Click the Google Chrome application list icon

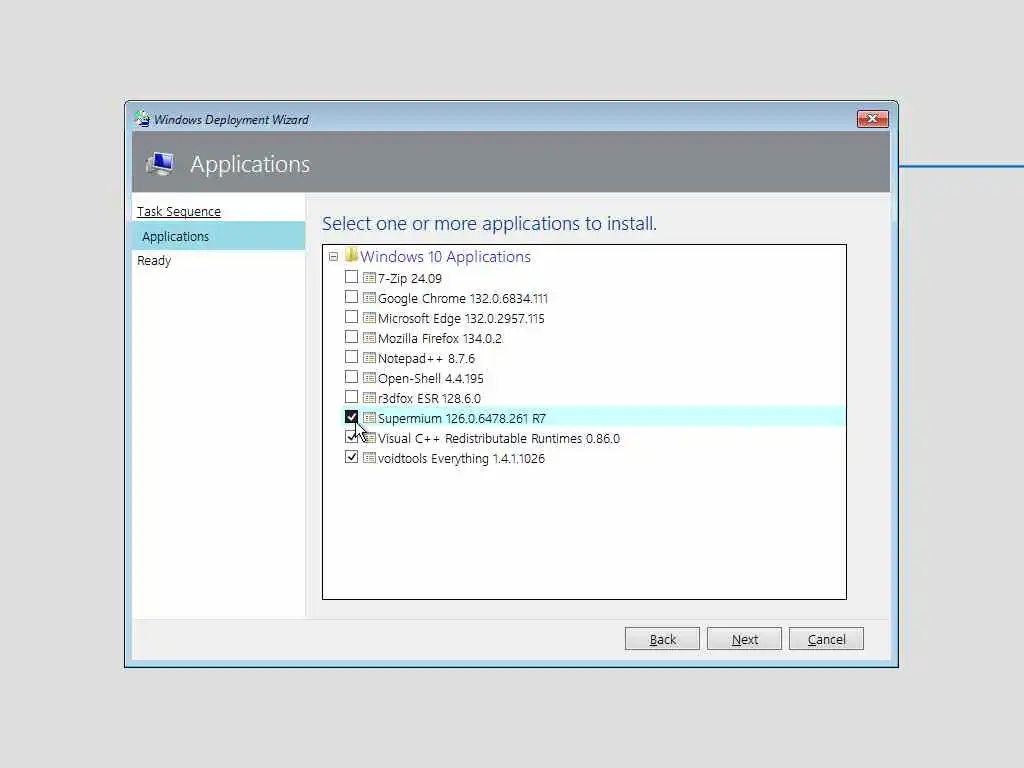tap(369, 298)
